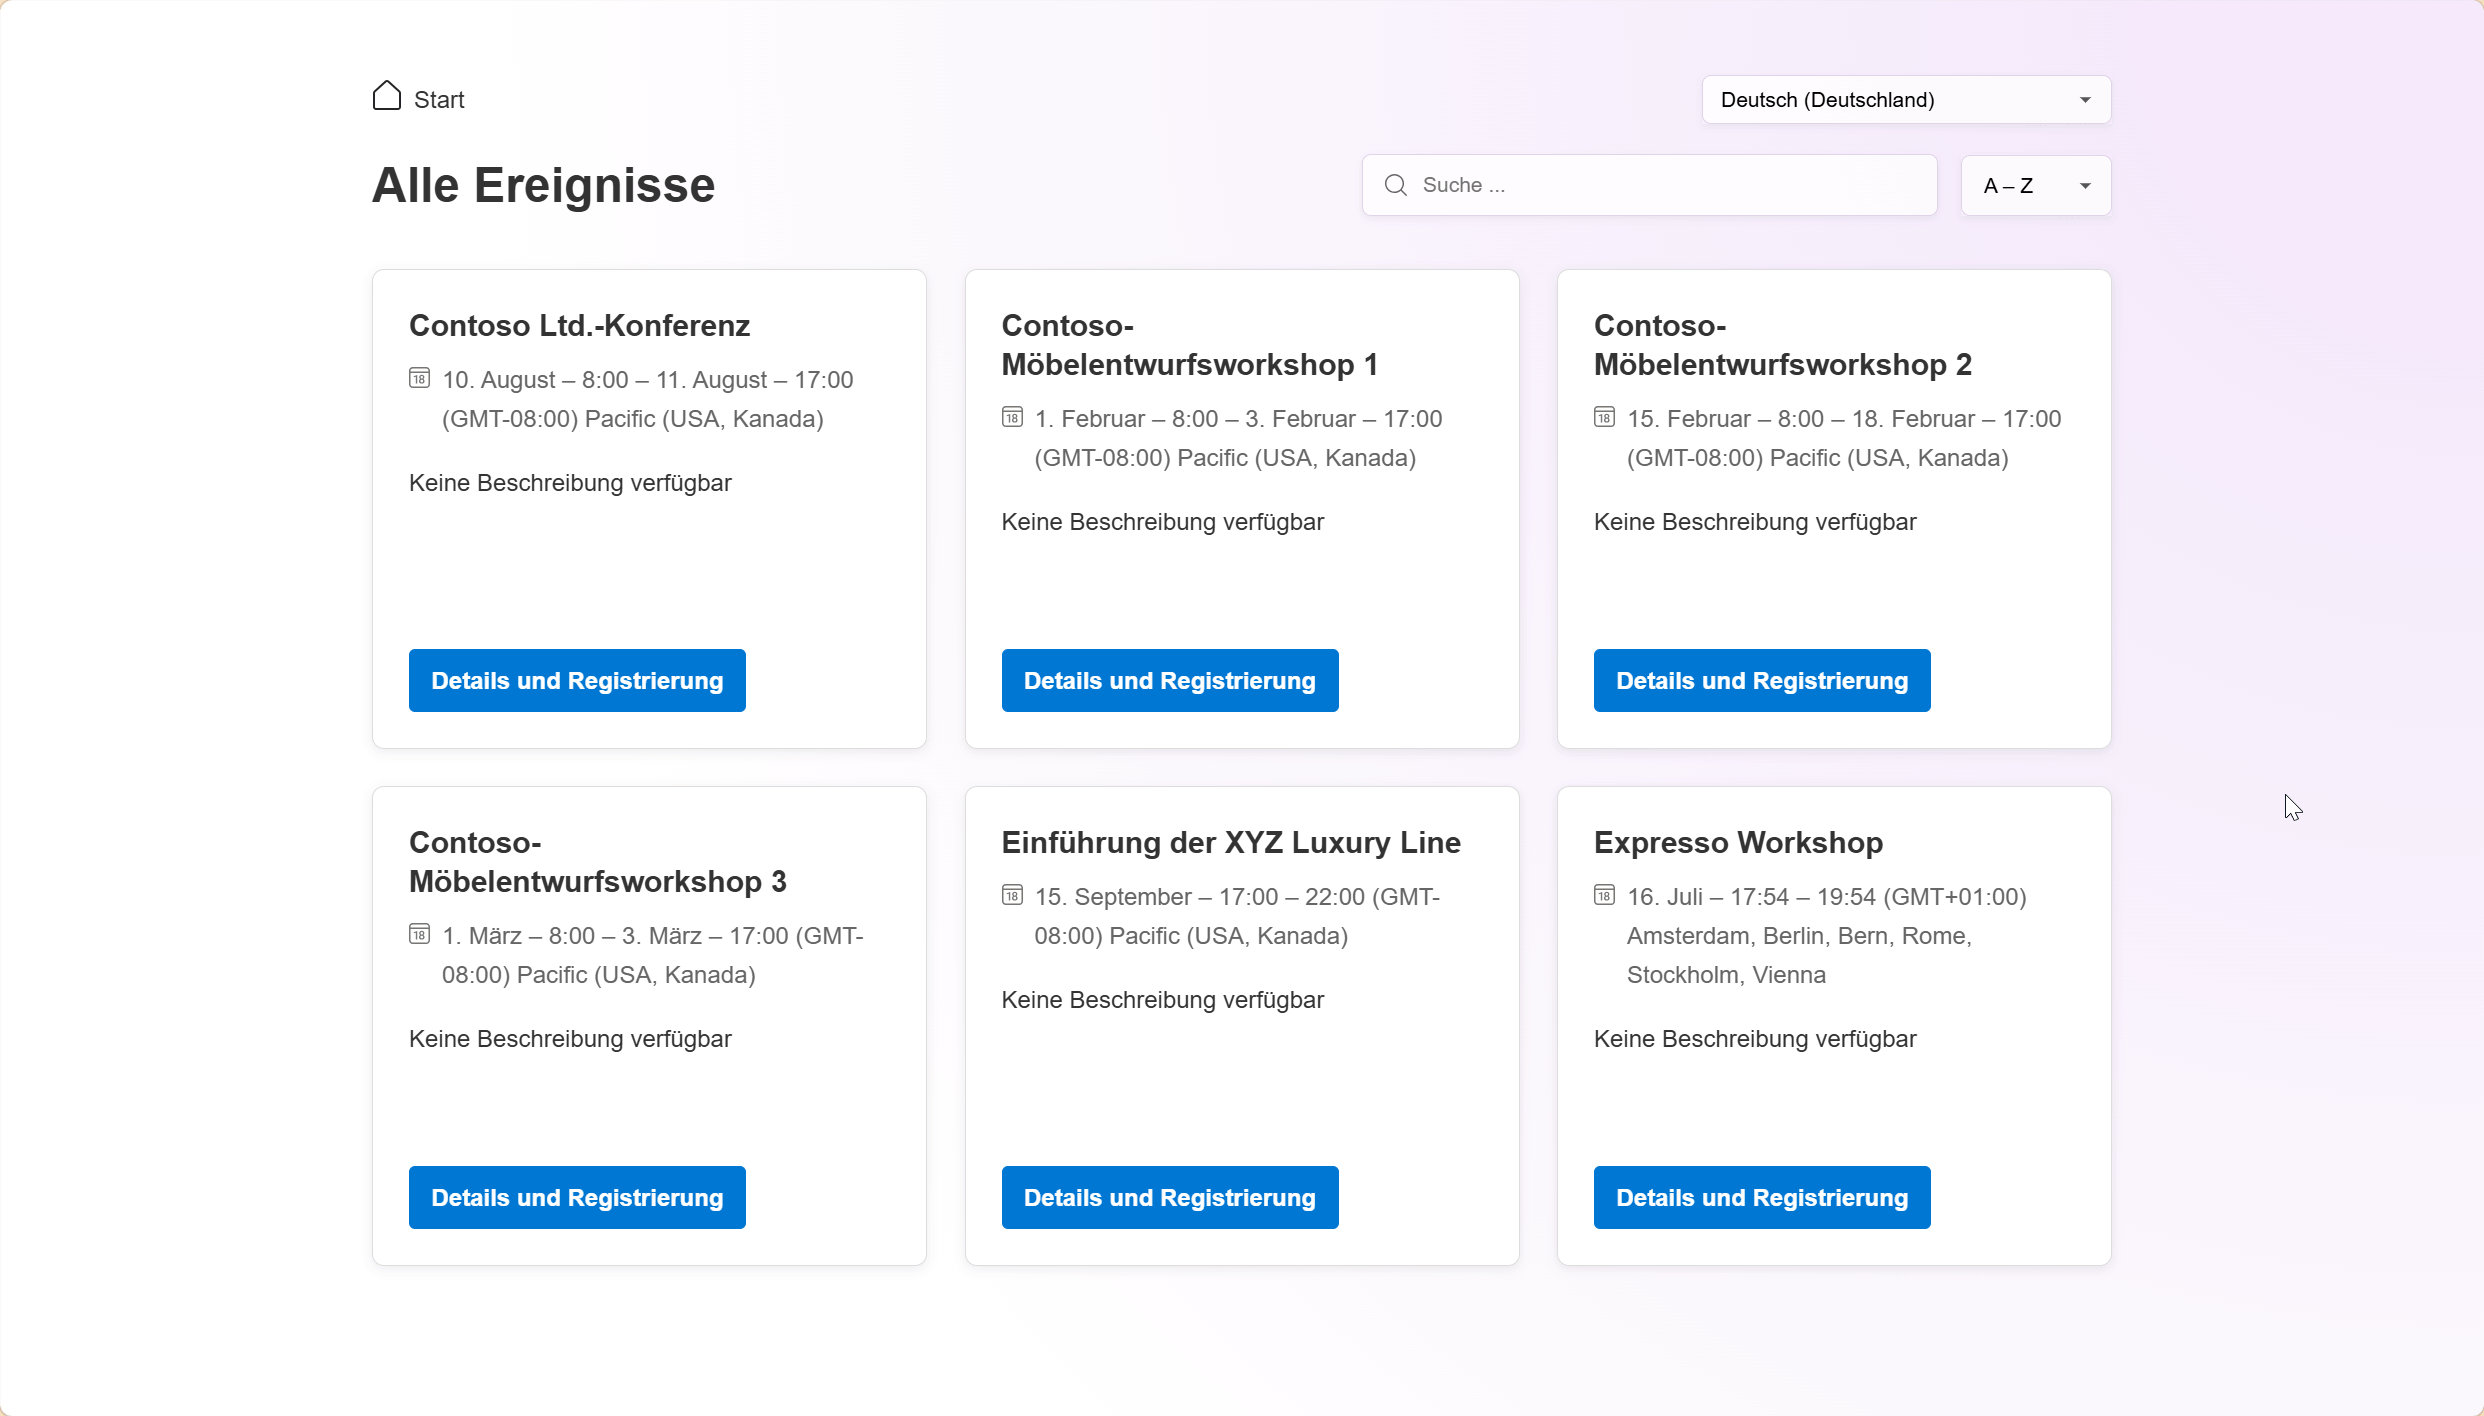The width and height of the screenshot is (2484, 1416).
Task: Click the home icon next to Start
Action: [x=387, y=96]
